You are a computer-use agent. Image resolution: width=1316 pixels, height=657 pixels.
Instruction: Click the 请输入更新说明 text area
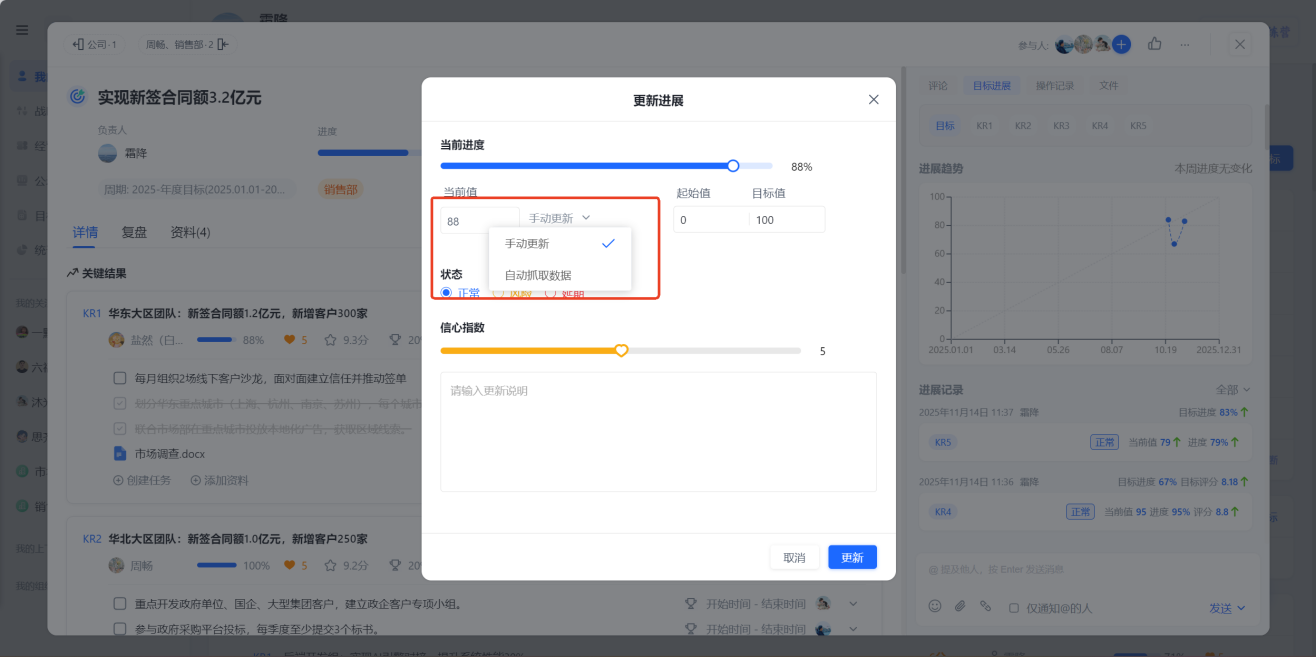click(x=658, y=432)
